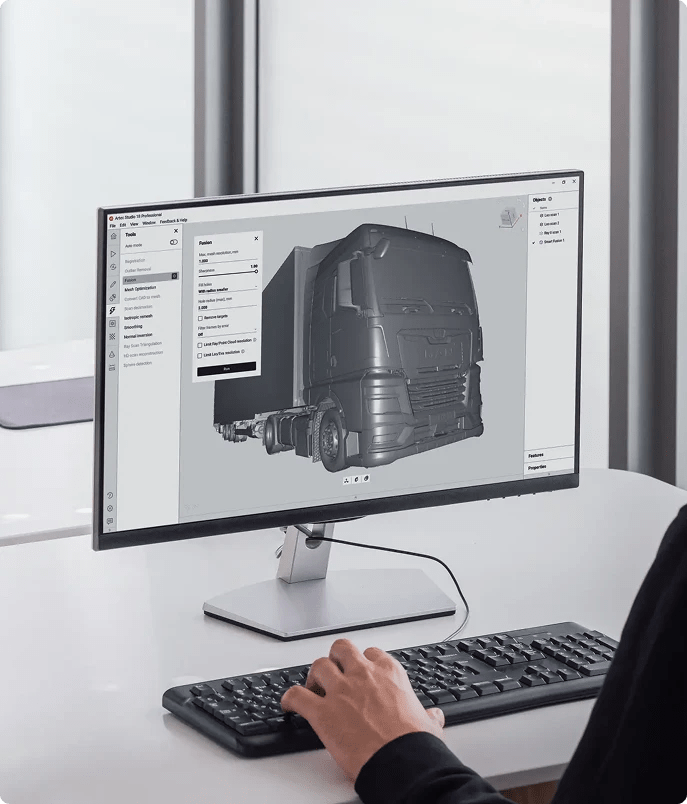Open the Filter frames by error dropdown
Screen dimensions: 687x804
[x=227, y=330]
